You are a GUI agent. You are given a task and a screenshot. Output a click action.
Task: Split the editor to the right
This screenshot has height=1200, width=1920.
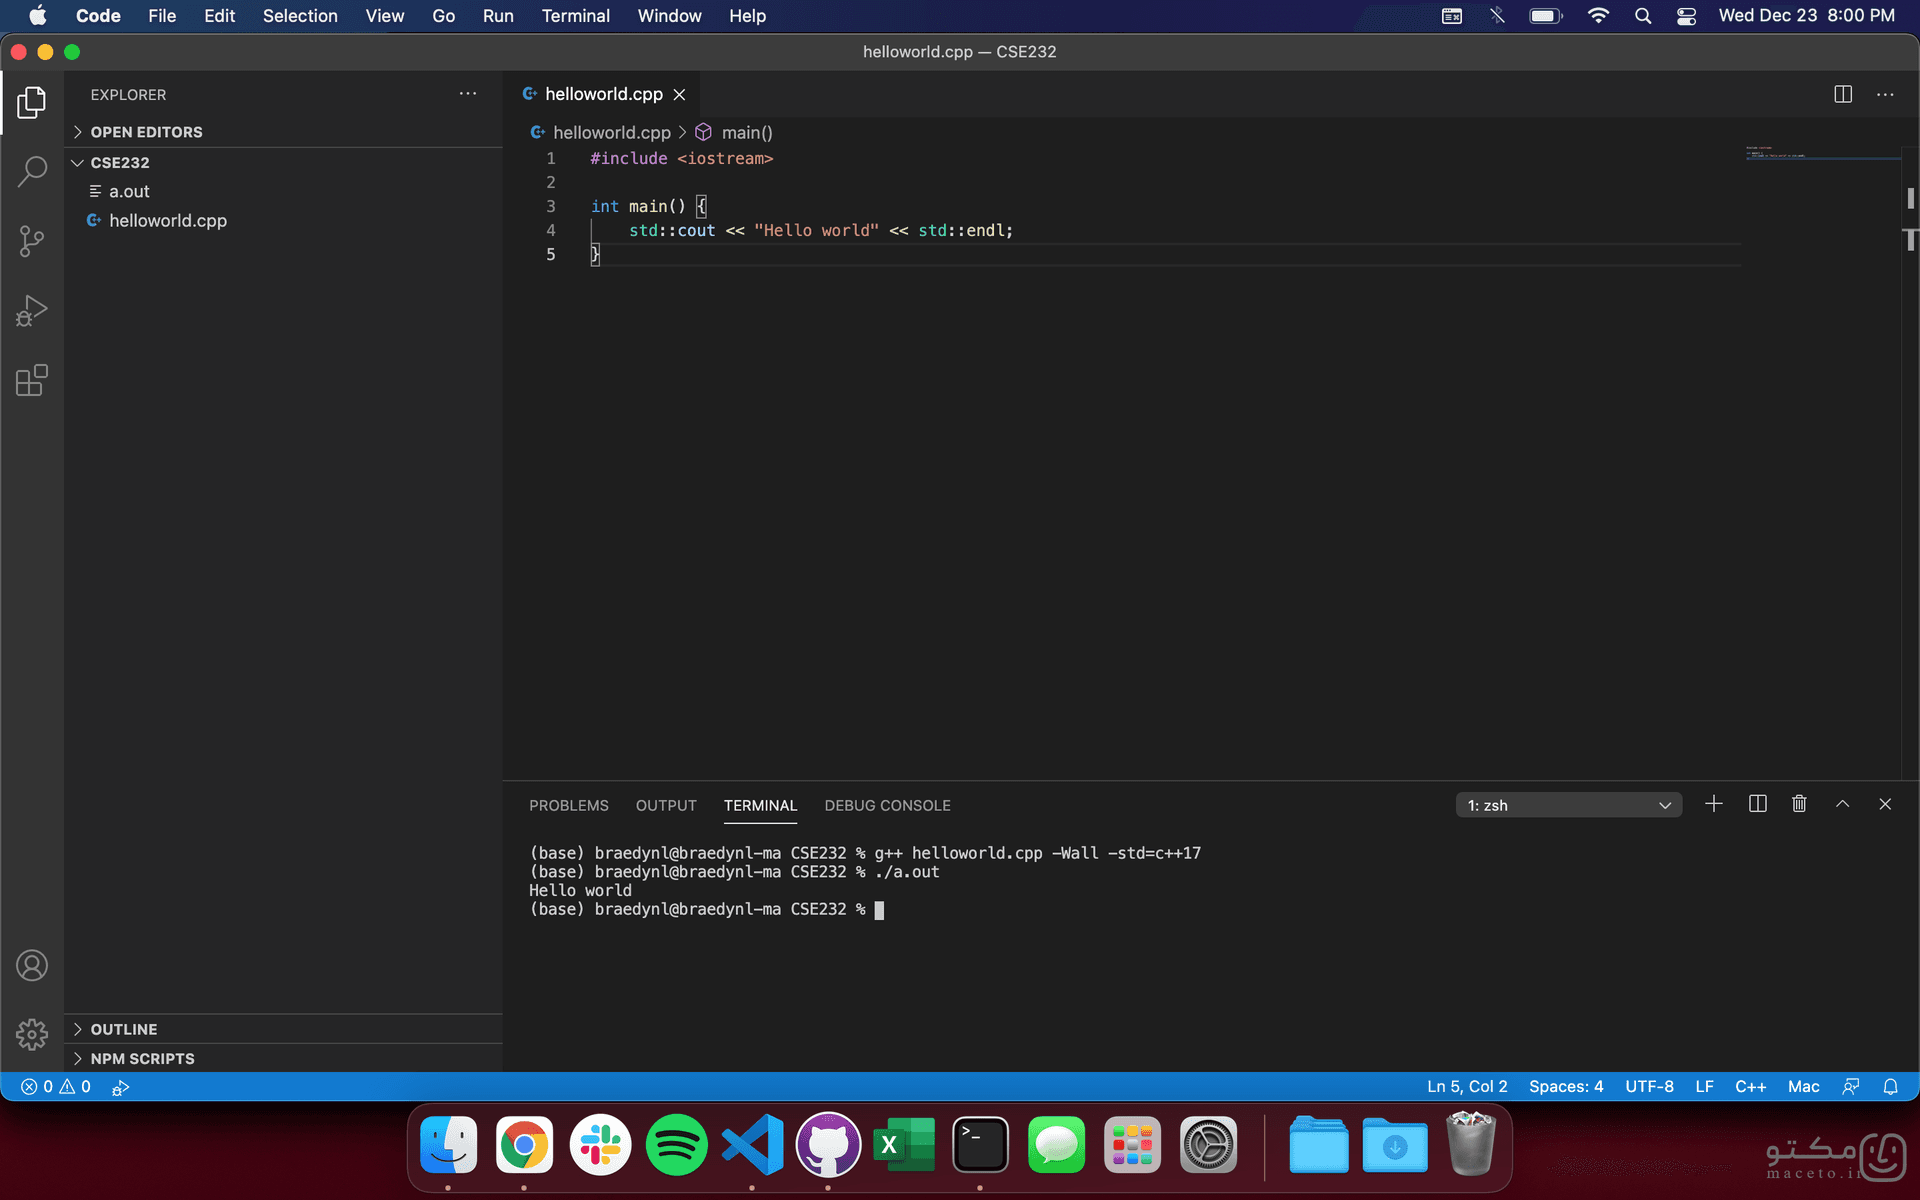click(1843, 94)
